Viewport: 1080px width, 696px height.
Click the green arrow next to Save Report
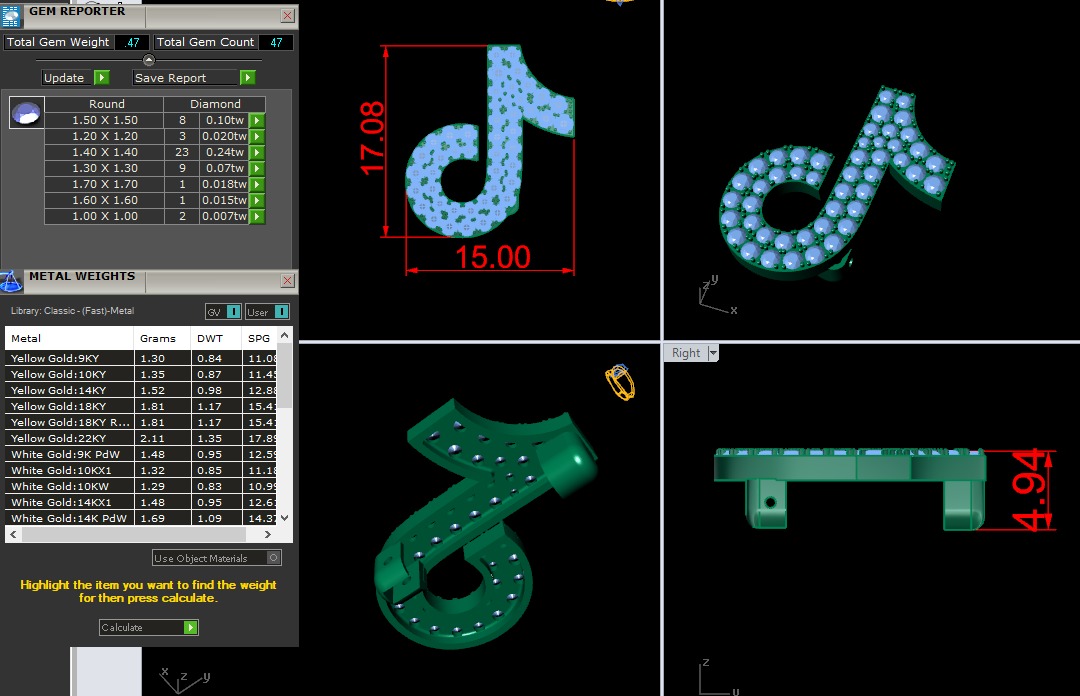pos(247,78)
